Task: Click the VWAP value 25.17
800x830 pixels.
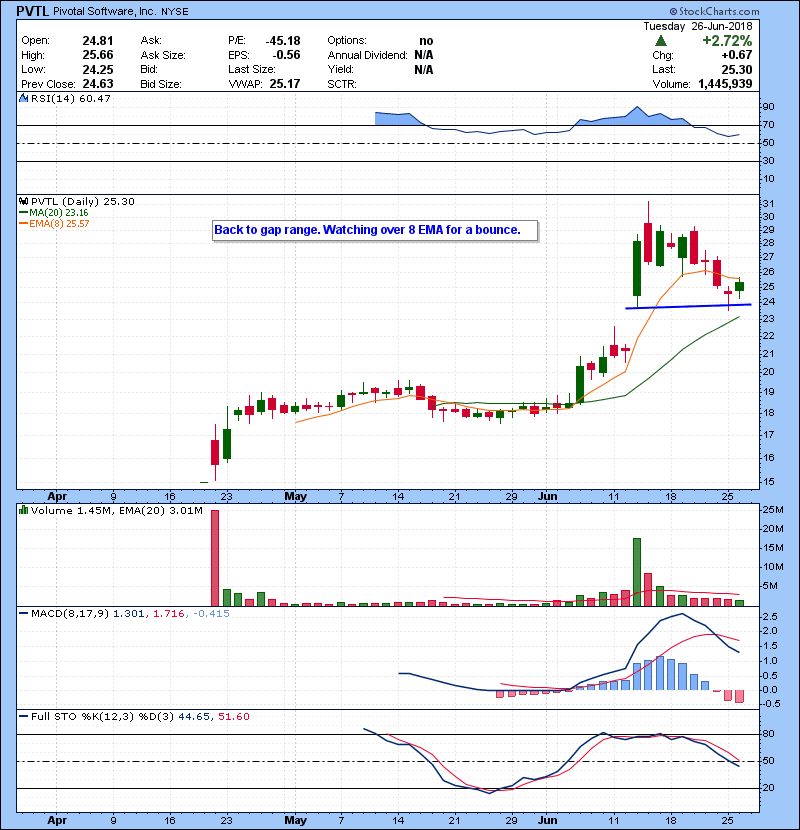Action: coord(285,84)
